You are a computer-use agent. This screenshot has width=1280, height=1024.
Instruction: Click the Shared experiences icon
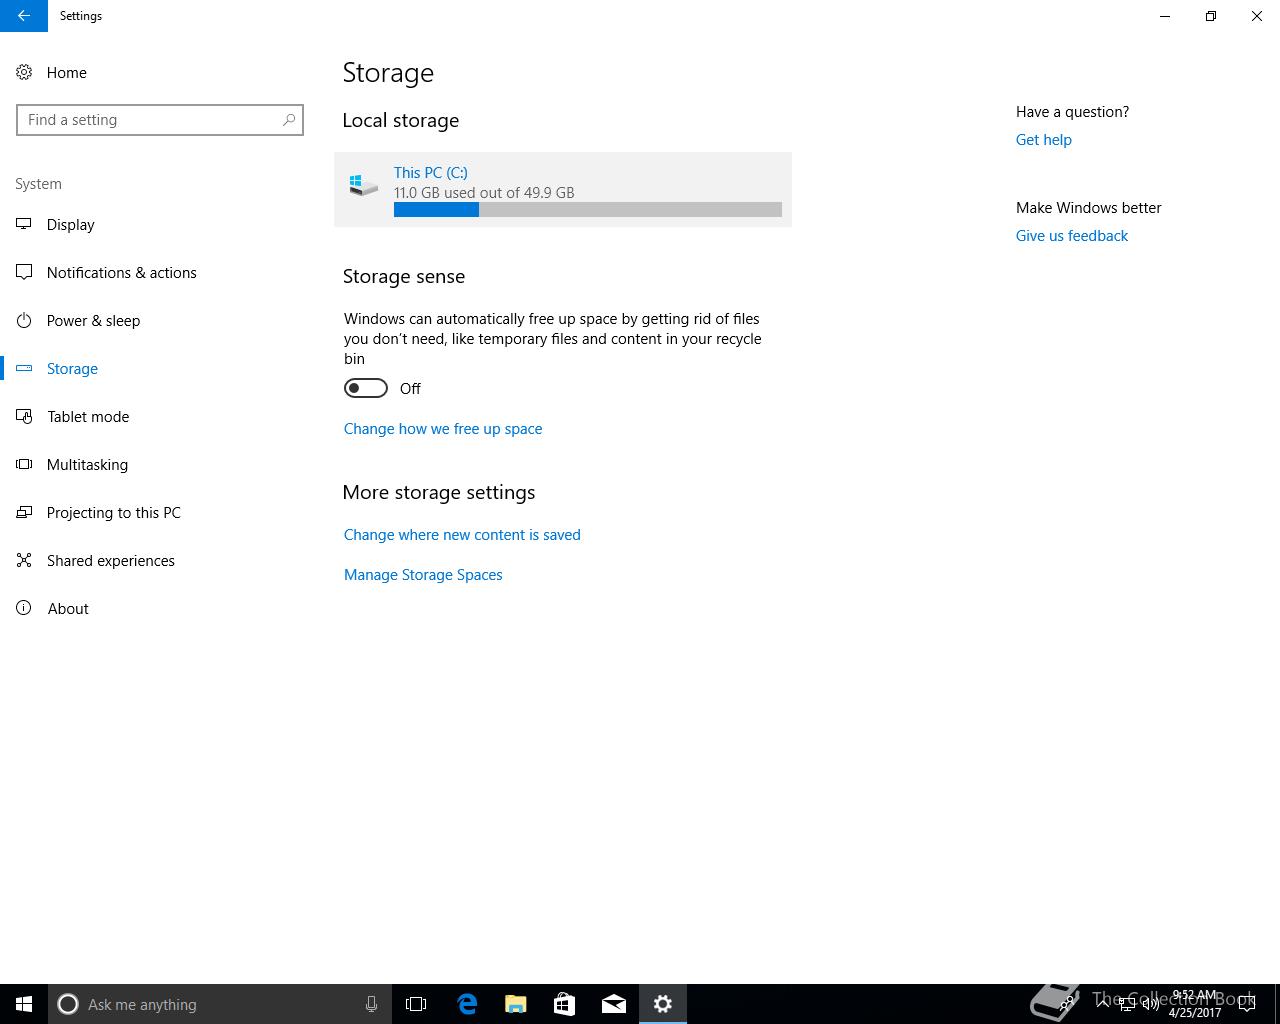click(24, 560)
